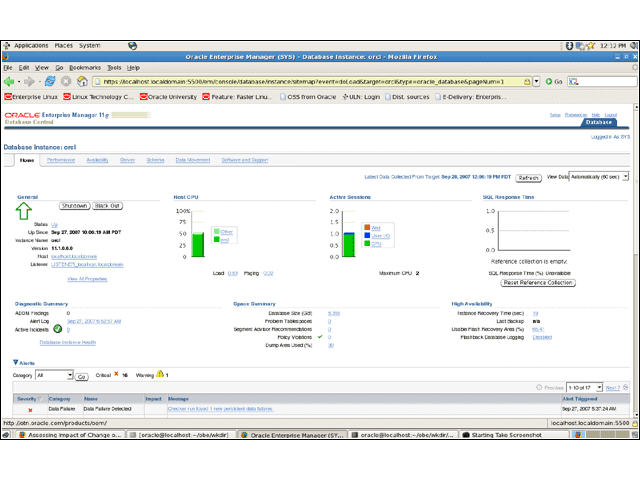The height and width of the screenshot is (480, 640).
Task: Click the green checkmark Active Incidents icon
Action: (58, 329)
